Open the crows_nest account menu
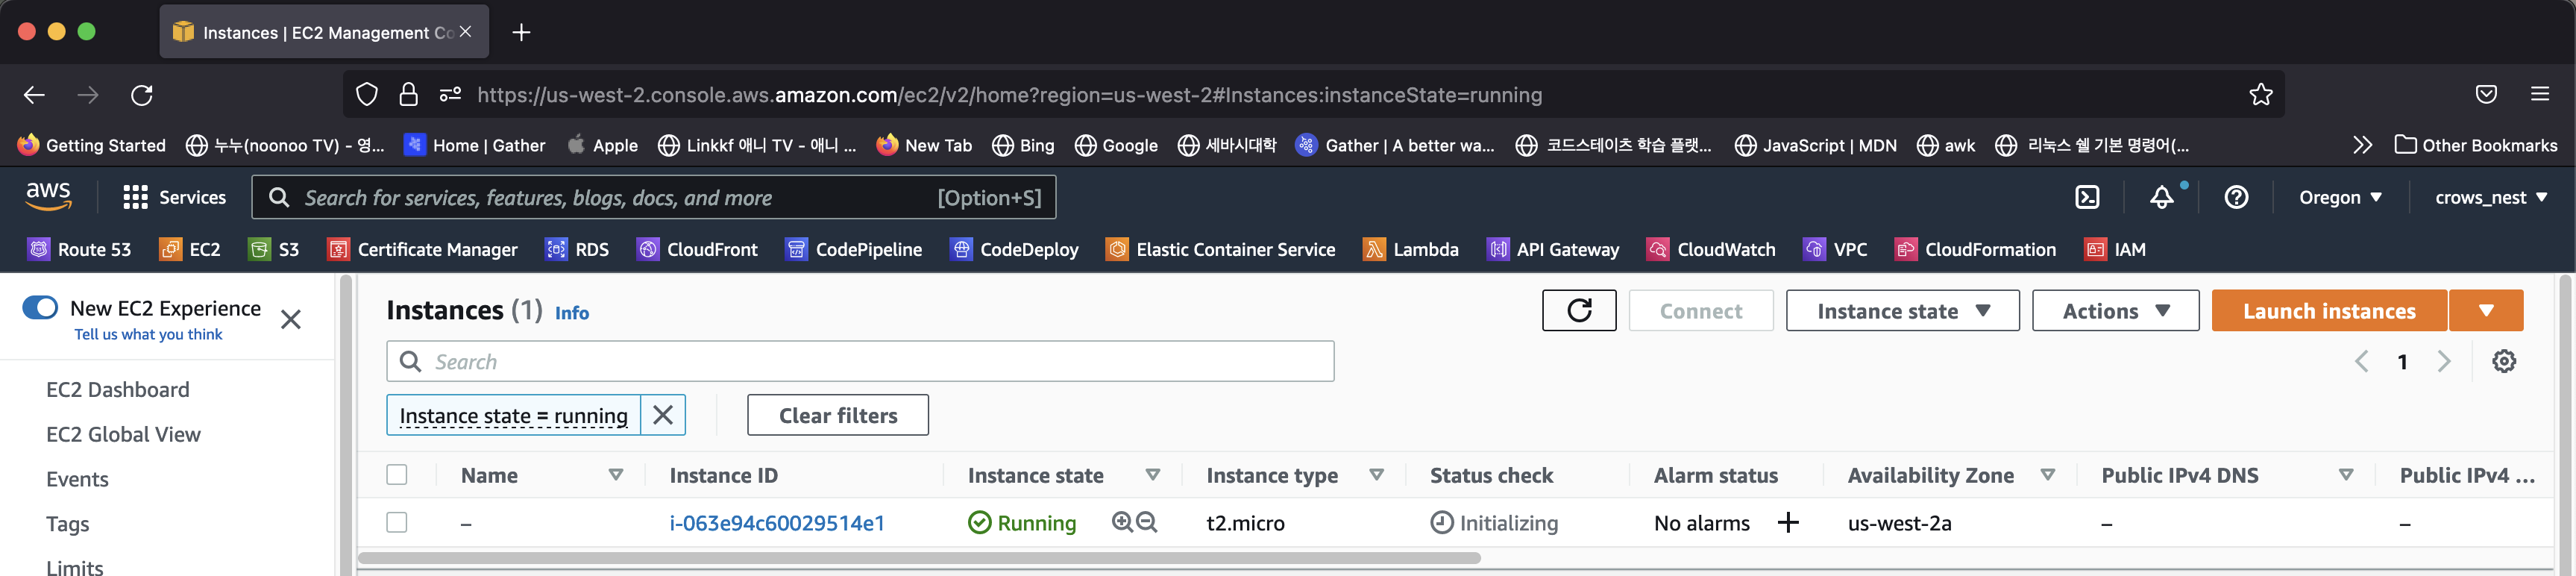The image size is (2576, 576). coord(2490,197)
